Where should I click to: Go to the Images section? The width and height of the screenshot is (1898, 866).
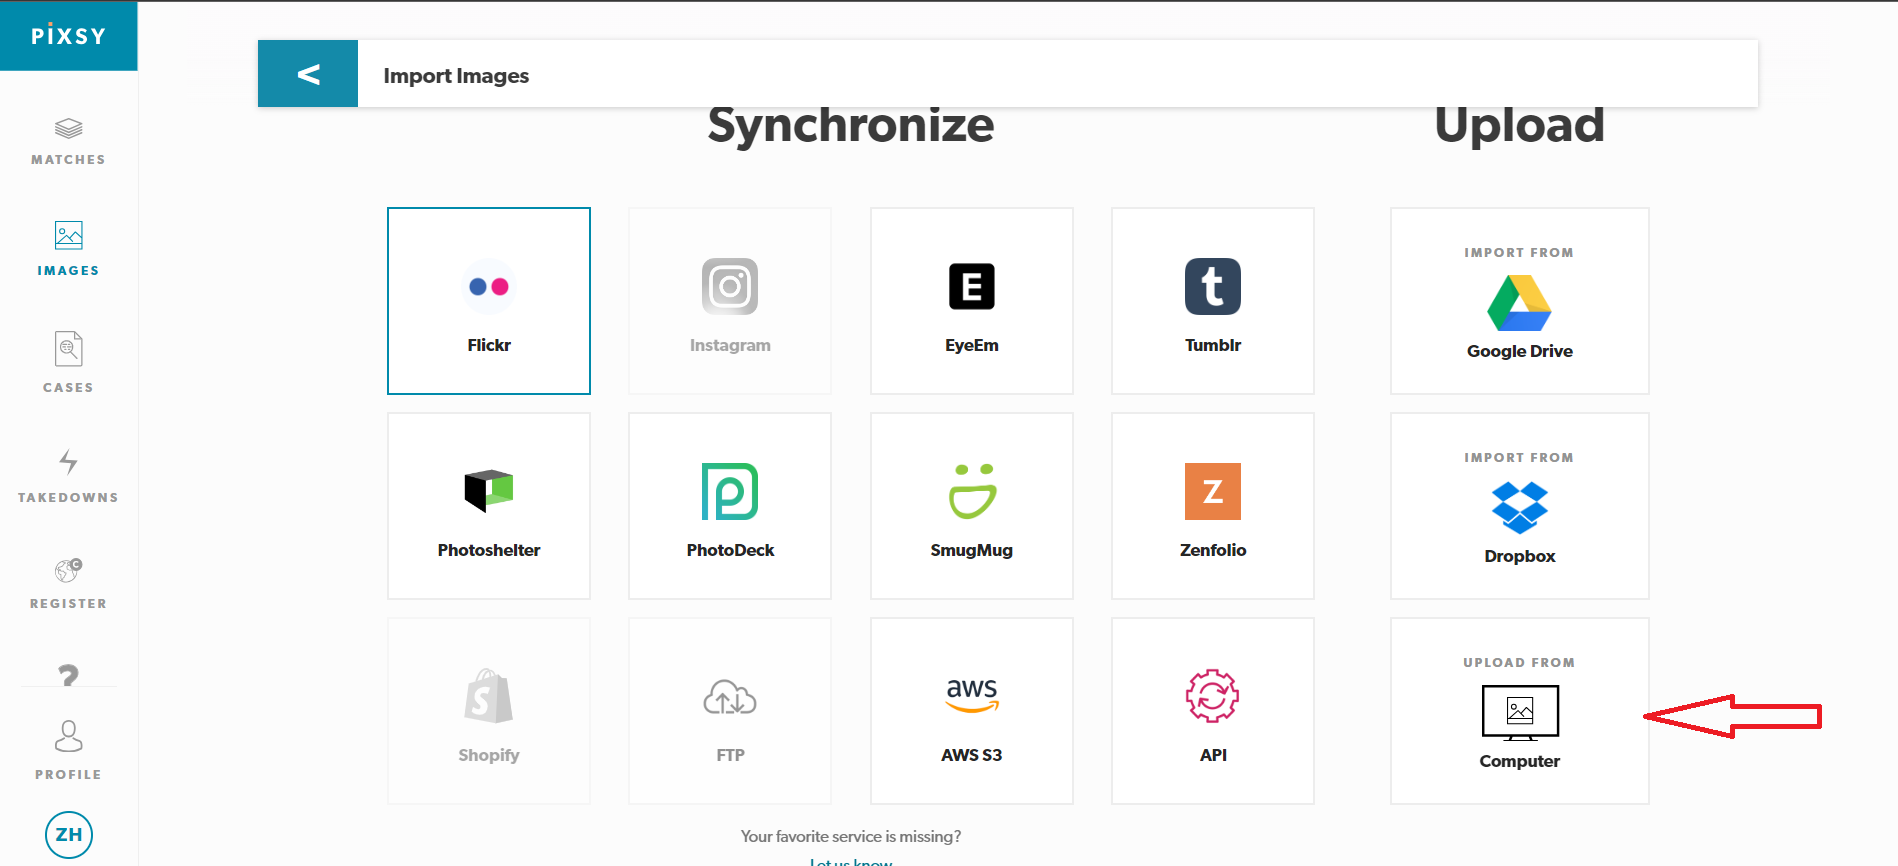68,249
